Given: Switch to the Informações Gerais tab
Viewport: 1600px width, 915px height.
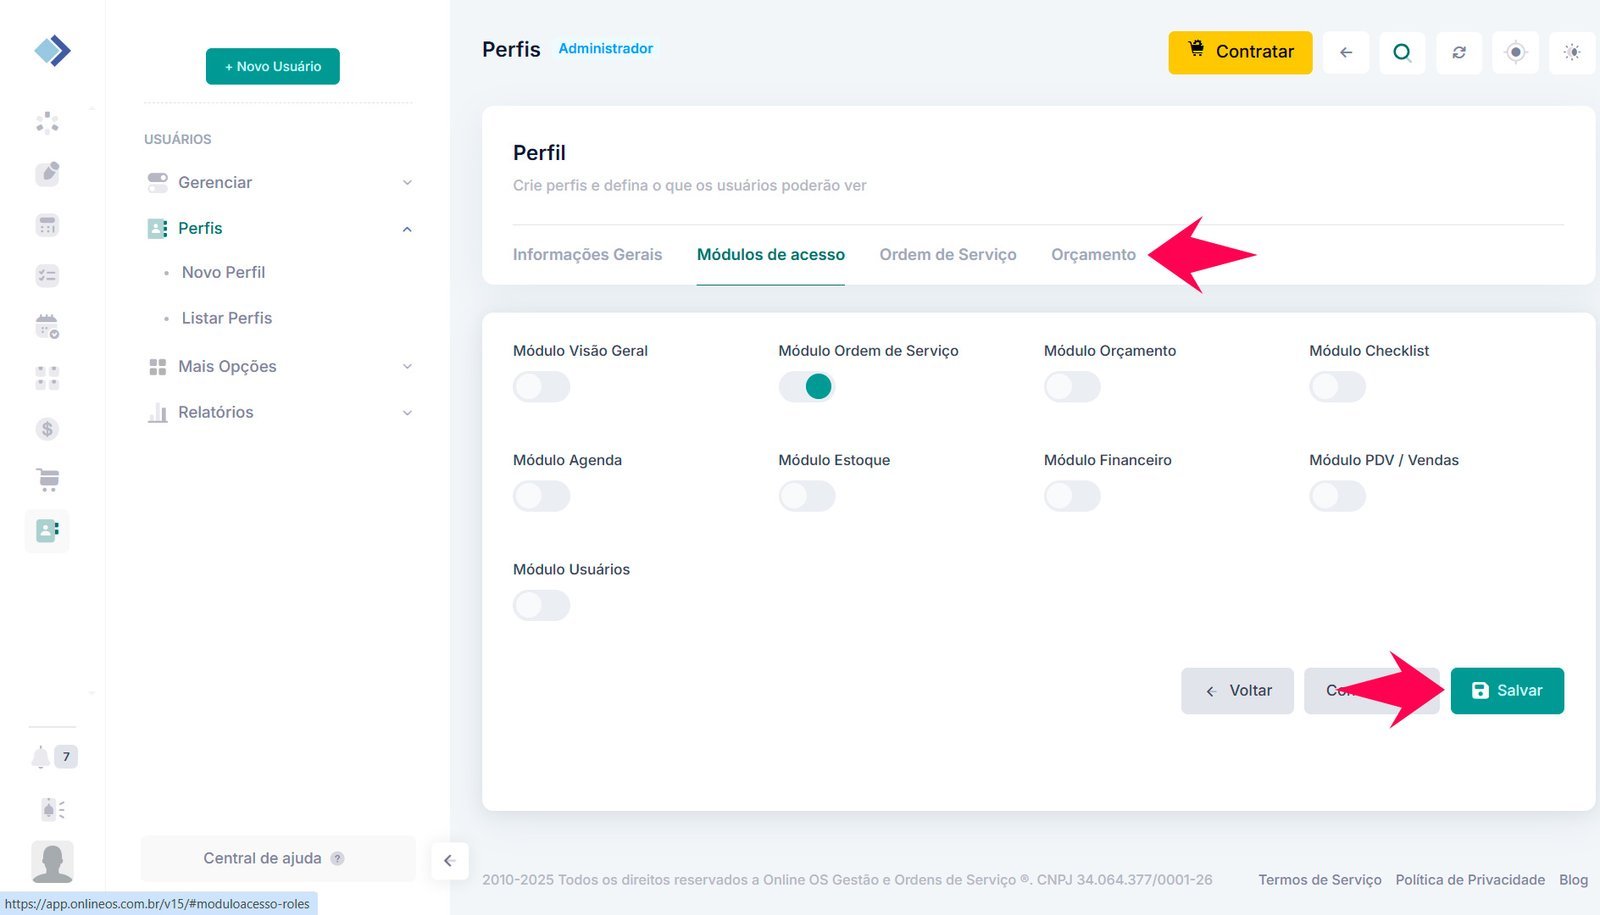Looking at the screenshot, I should (587, 255).
